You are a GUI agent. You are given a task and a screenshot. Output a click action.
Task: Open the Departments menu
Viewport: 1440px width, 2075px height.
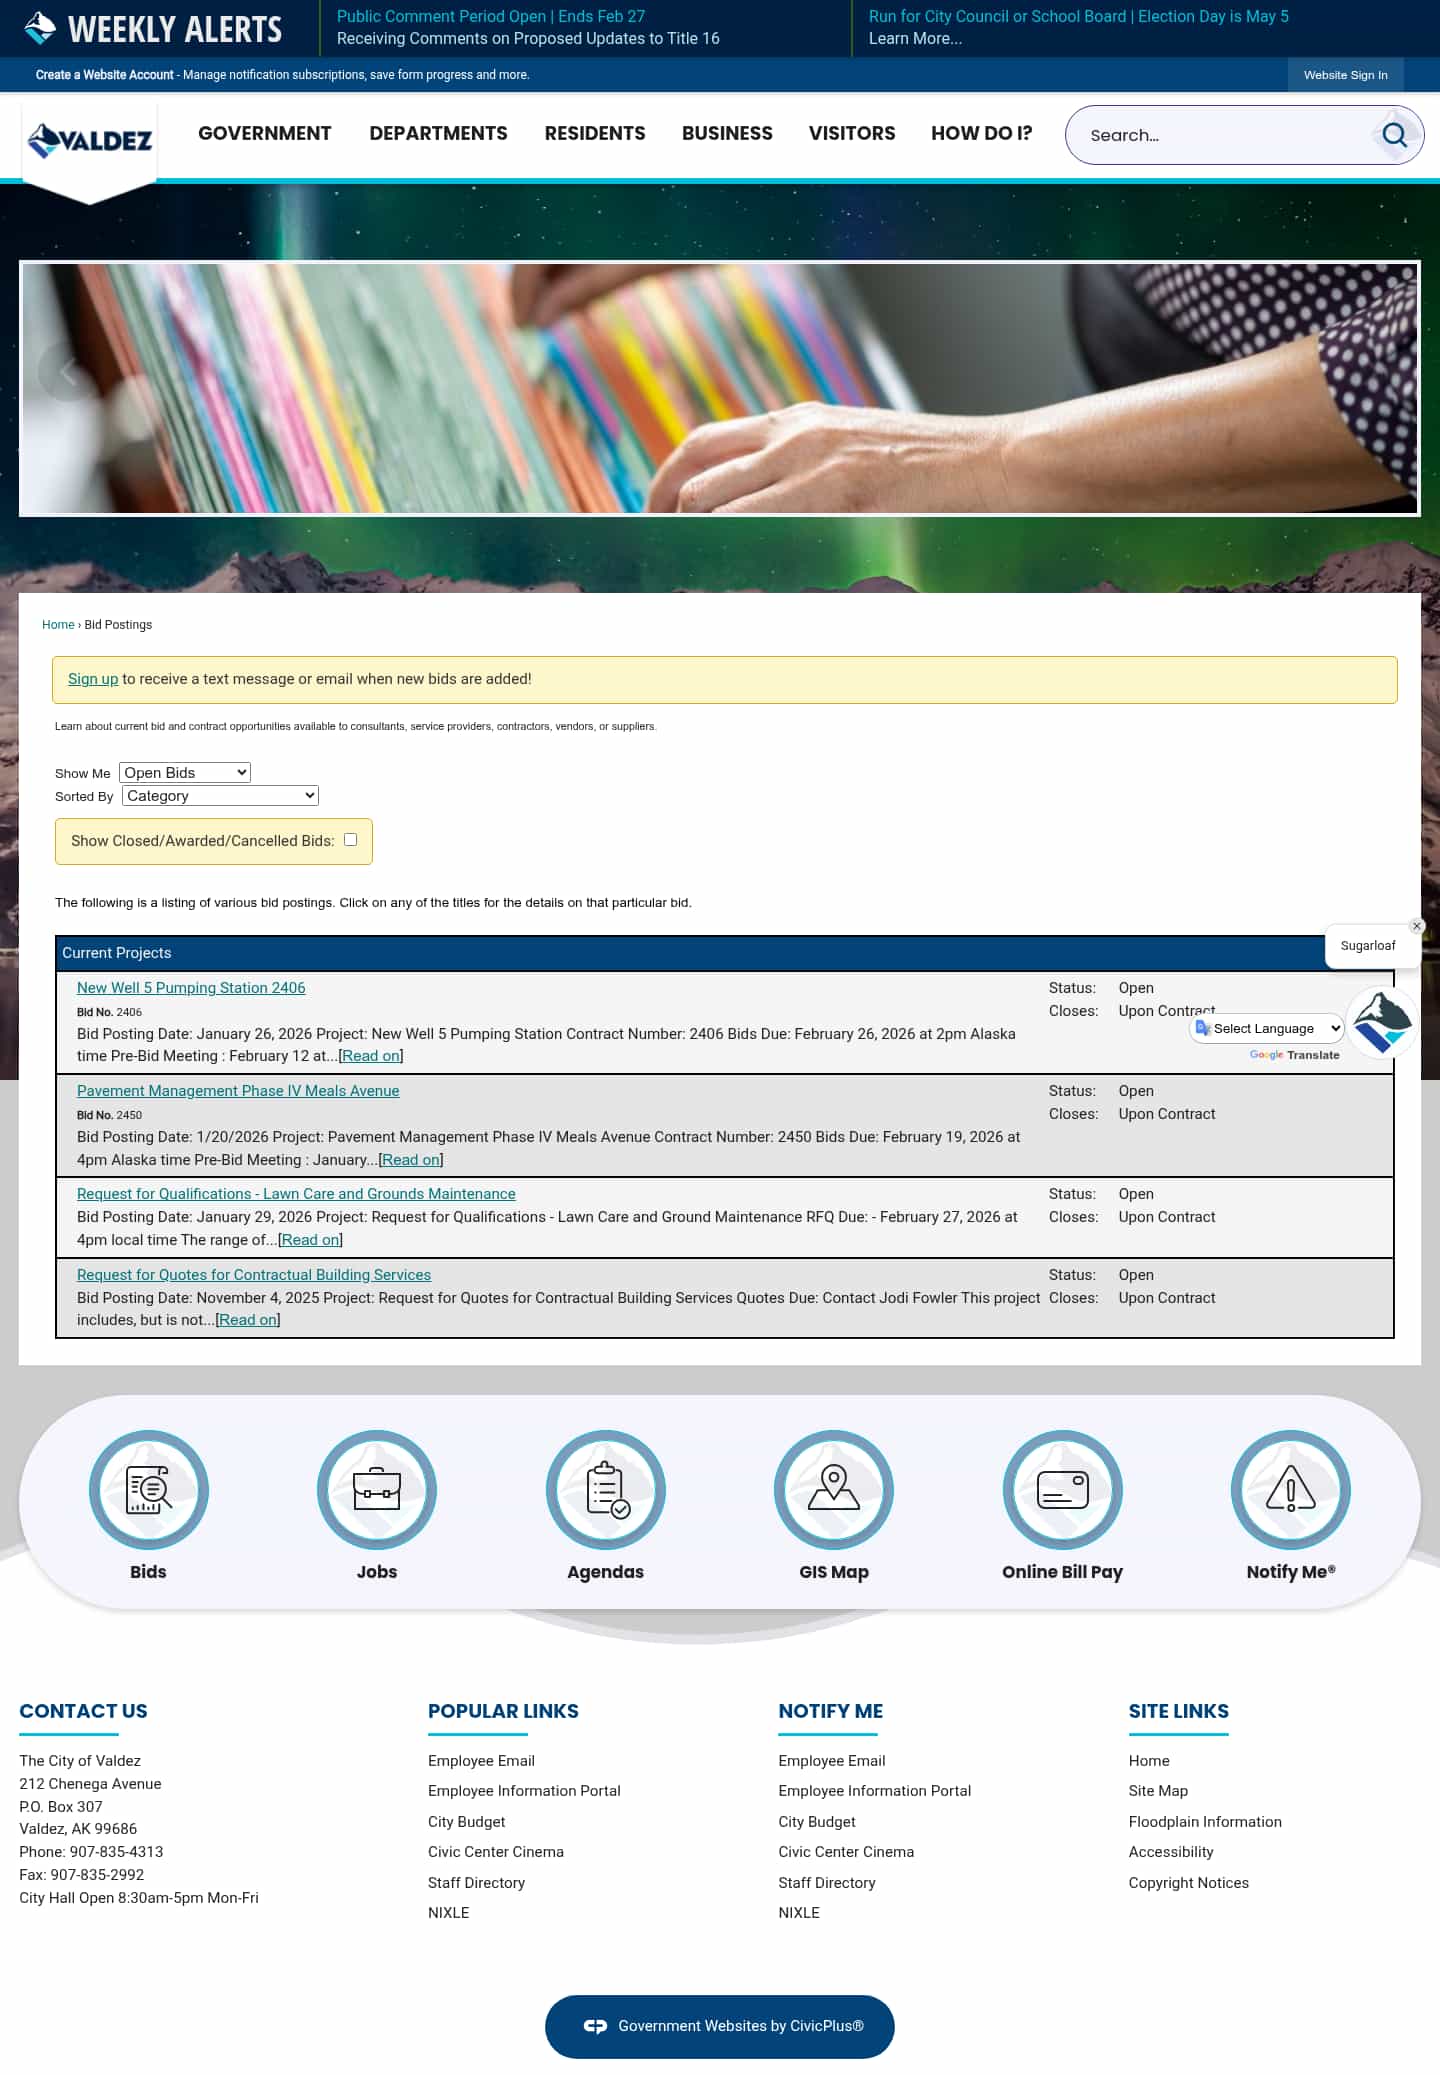tap(438, 133)
